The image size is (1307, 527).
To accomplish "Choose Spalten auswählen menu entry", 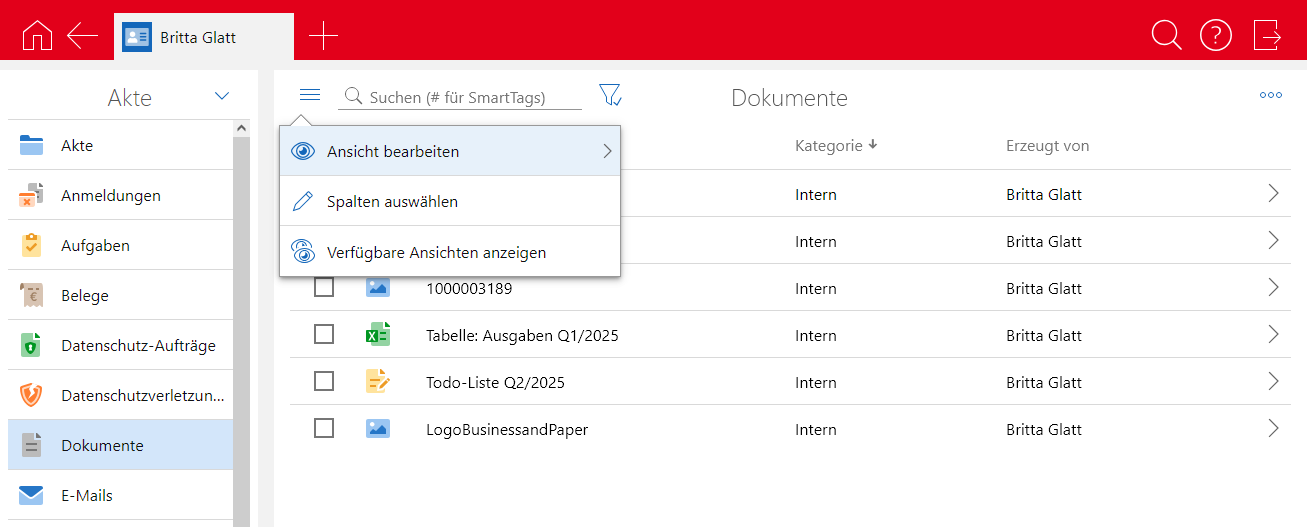I will (392, 202).
